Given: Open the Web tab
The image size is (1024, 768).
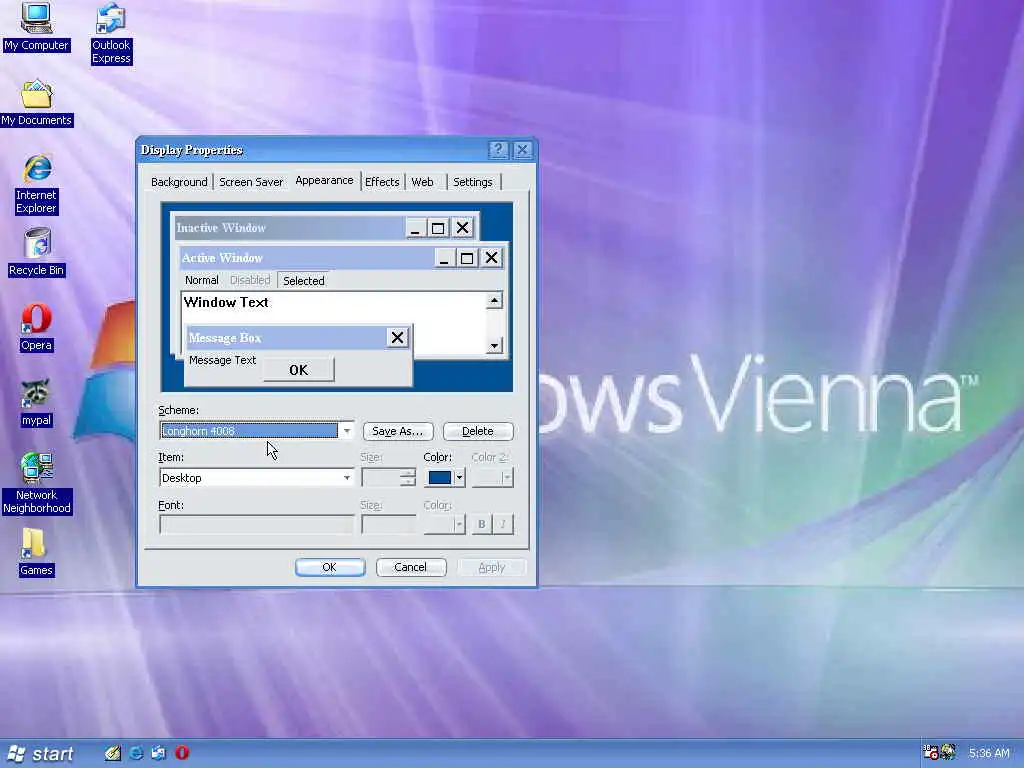Looking at the screenshot, I should click(x=423, y=182).
